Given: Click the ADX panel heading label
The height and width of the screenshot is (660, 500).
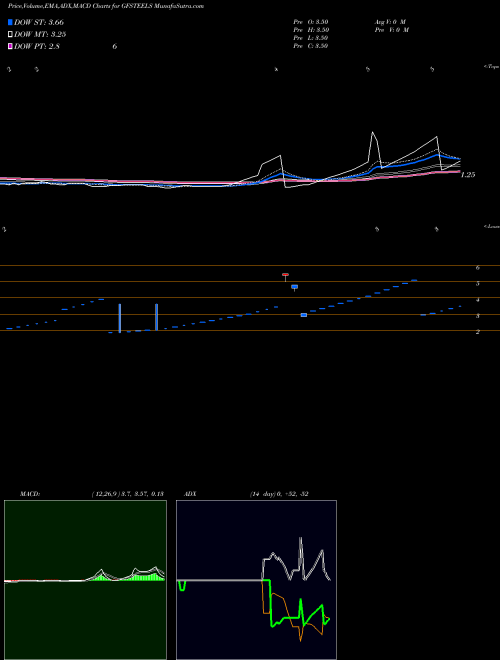Looking at the screenshot, I should click(x=190, y=494).
